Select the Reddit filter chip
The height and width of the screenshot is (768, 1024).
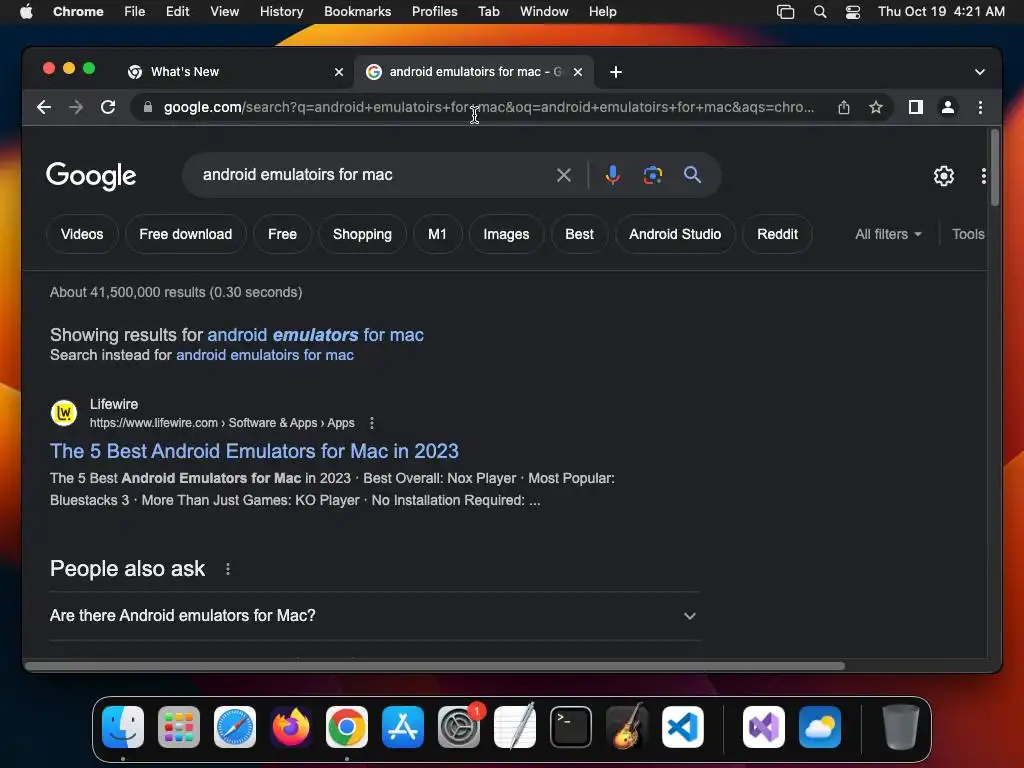[777, 234]
